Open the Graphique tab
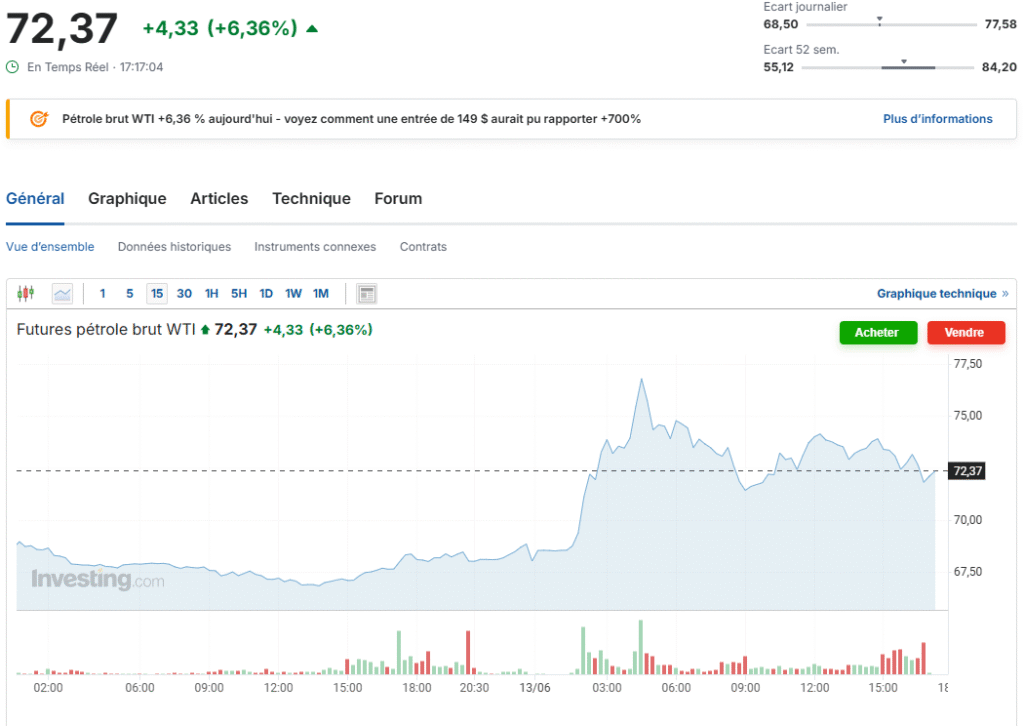Viewport: 1024px width, 726px height. coord(127,198)
